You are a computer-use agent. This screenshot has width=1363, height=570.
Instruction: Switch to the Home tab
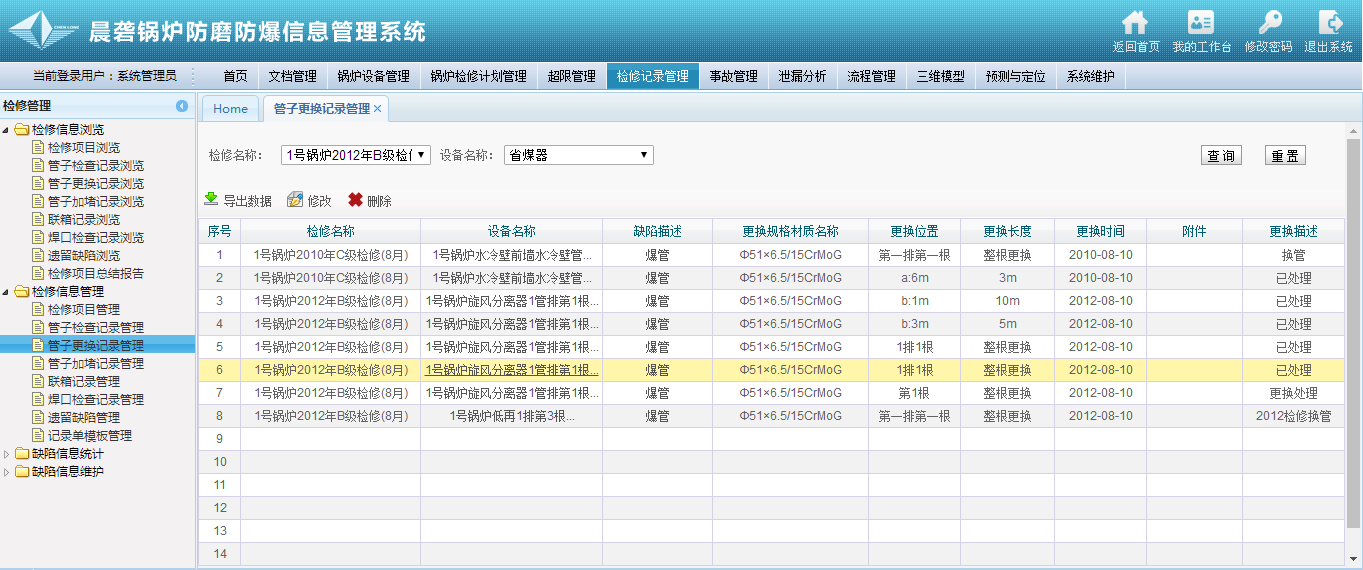click(230, 109)
